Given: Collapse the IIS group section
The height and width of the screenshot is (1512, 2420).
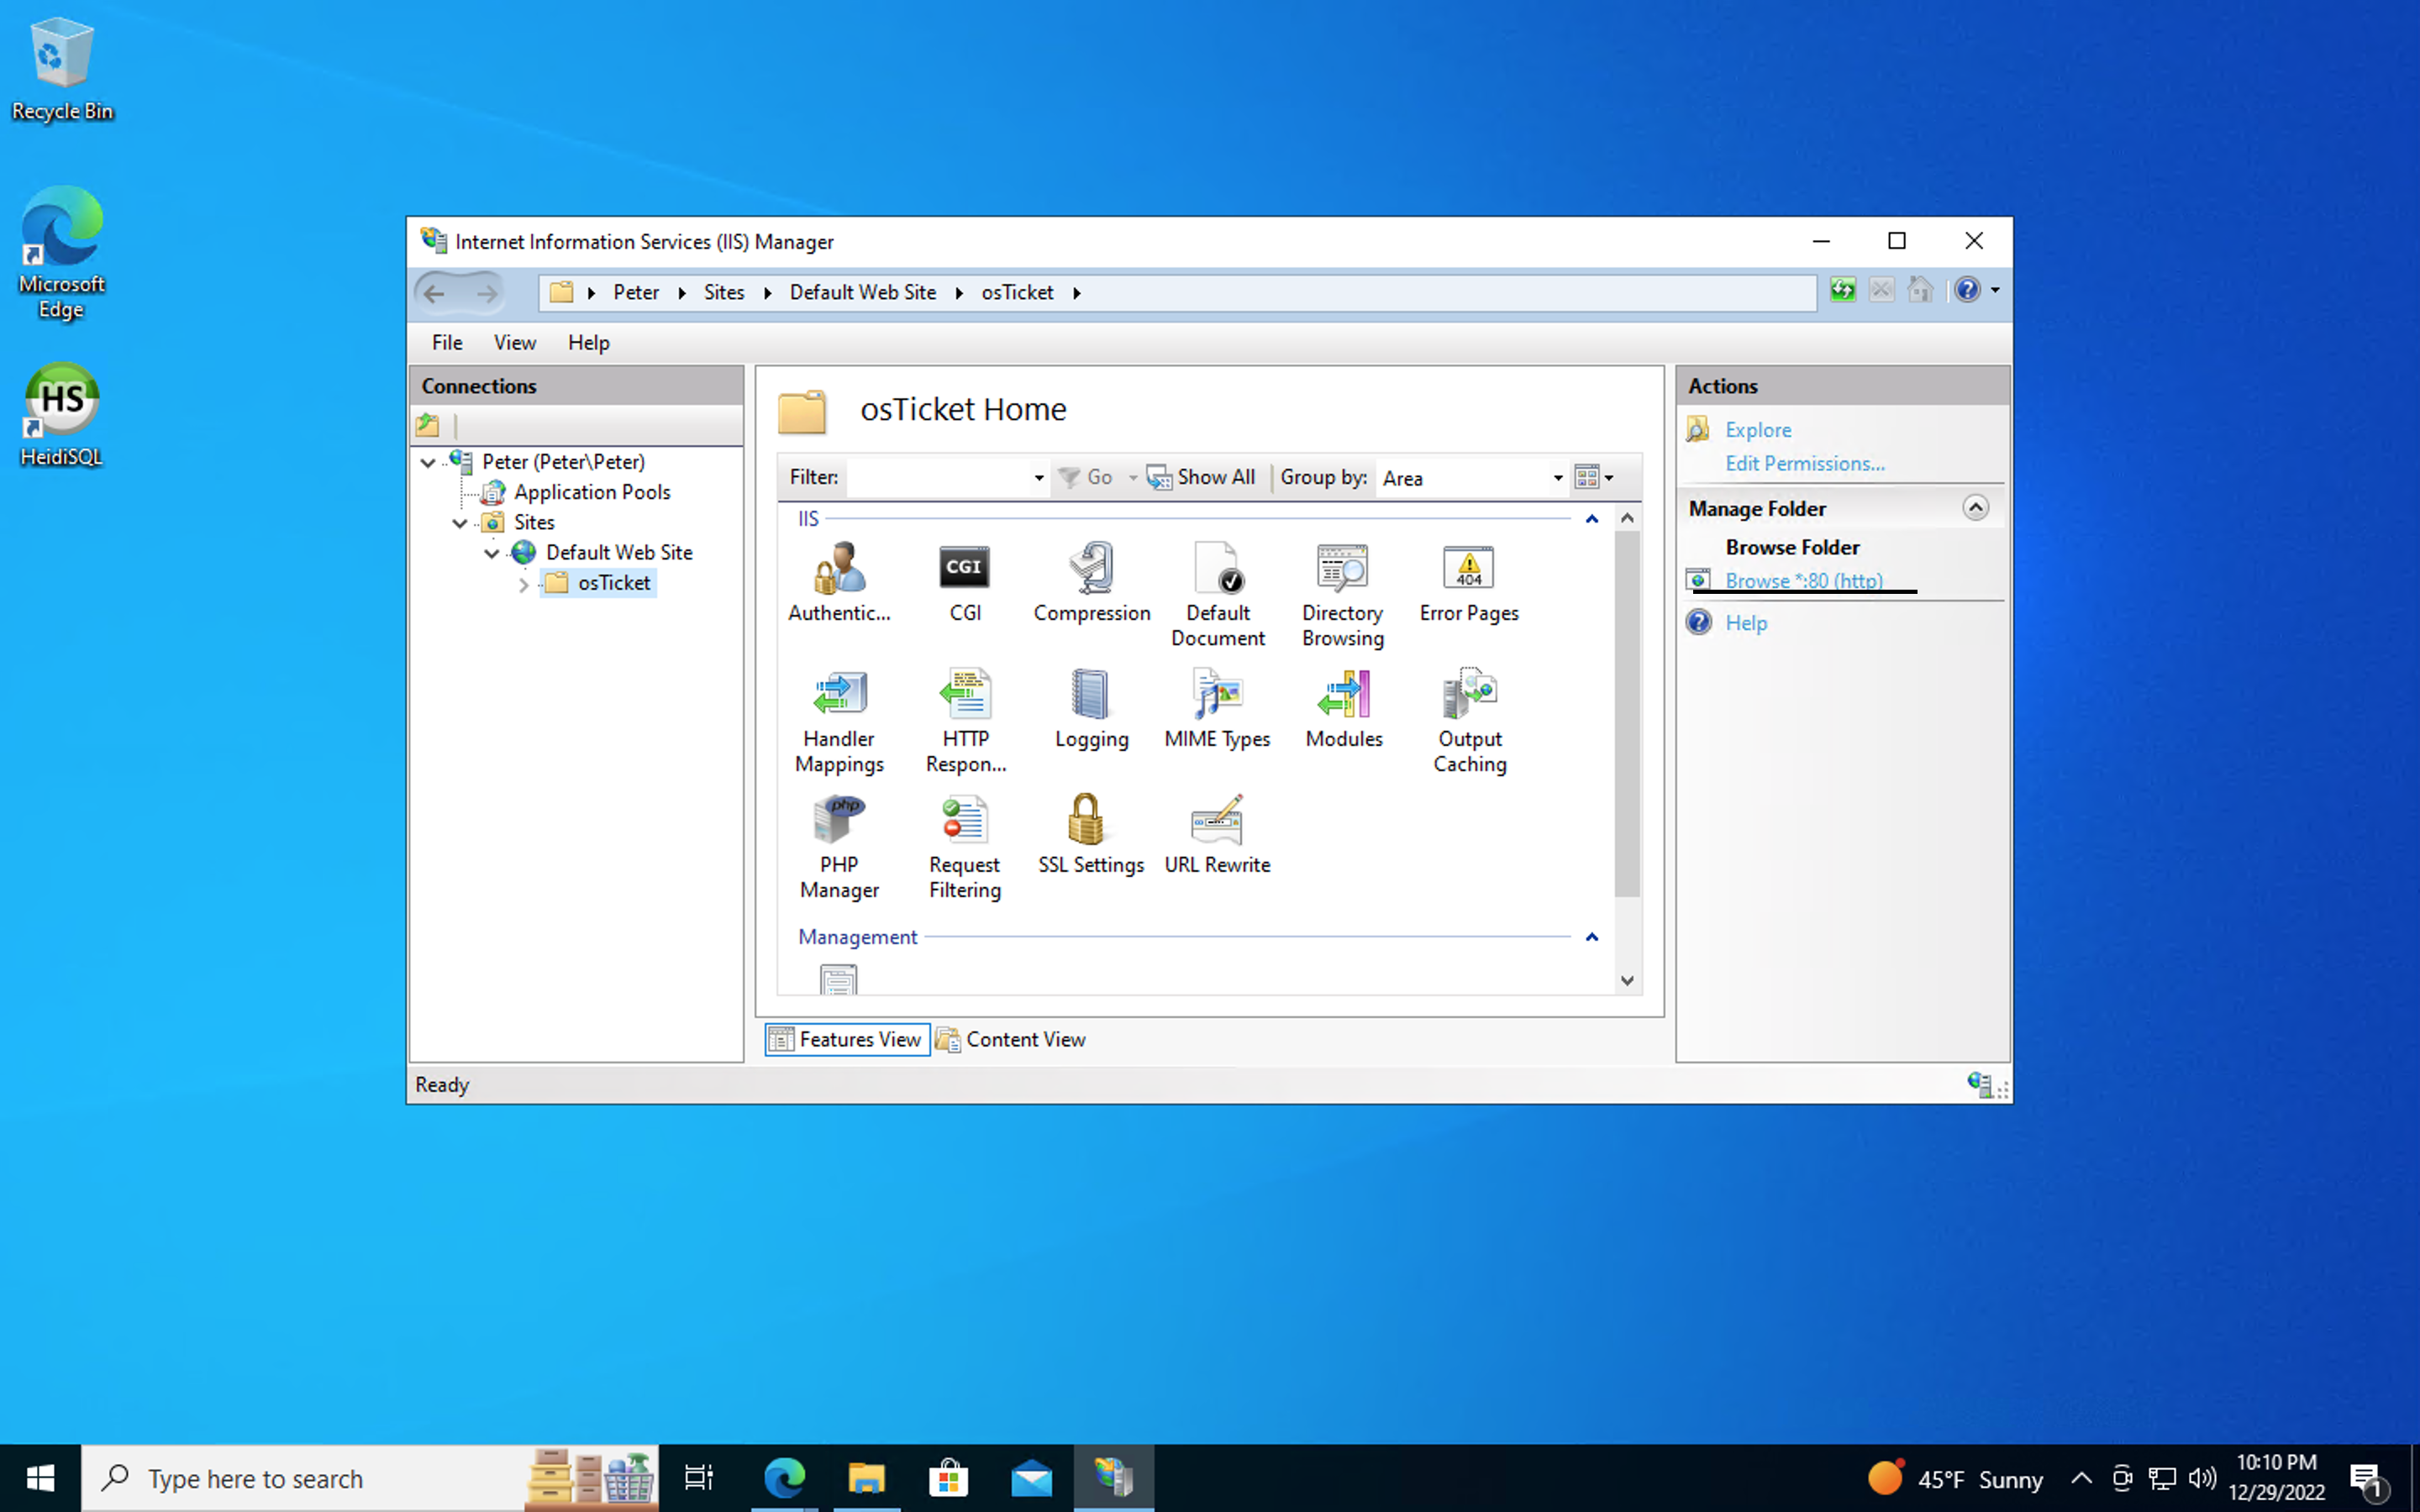Looking at the screenshot, I should tap(1591, 519).
